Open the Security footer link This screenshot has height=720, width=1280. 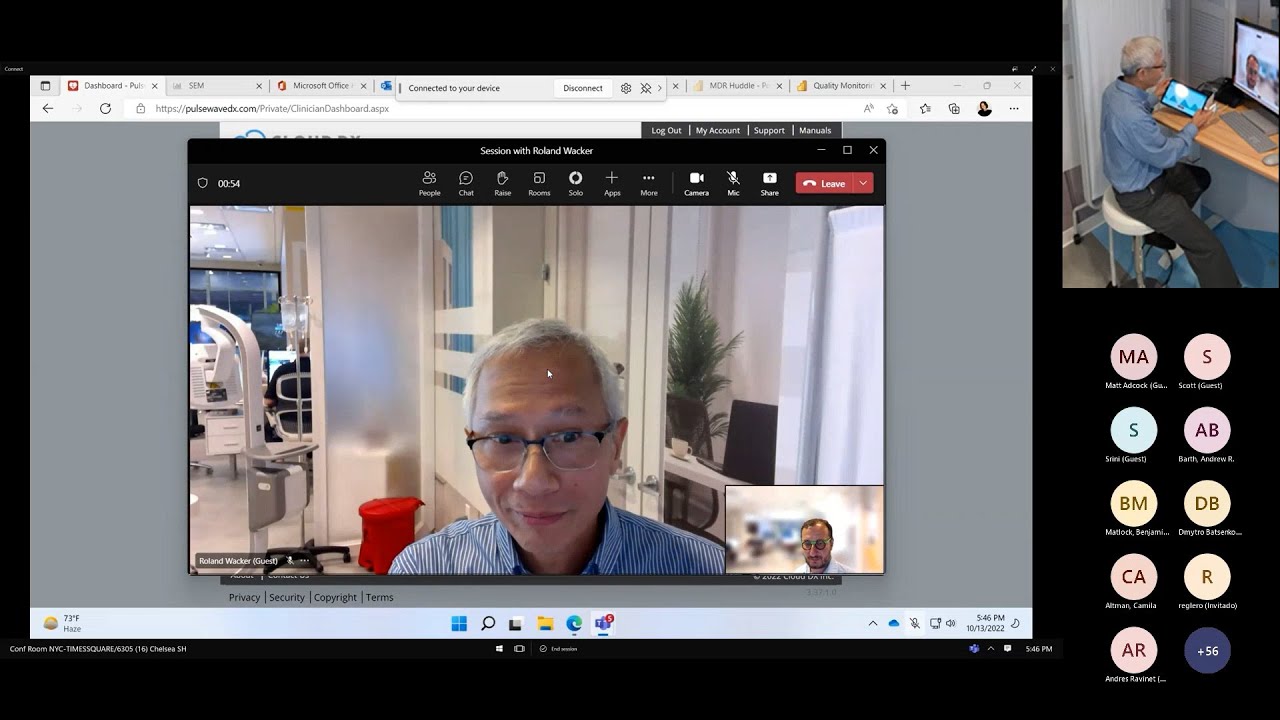coord(287,597)
